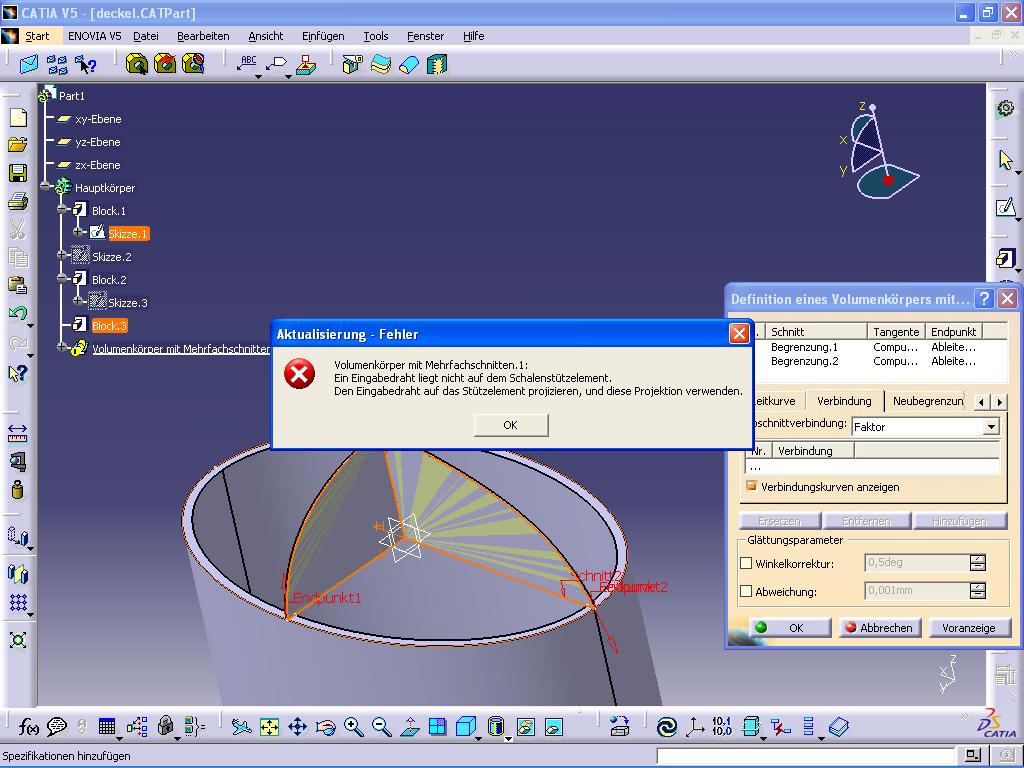Click the red stamp icon in top toolbar
1024x768 pixels.
coord(306,64)
